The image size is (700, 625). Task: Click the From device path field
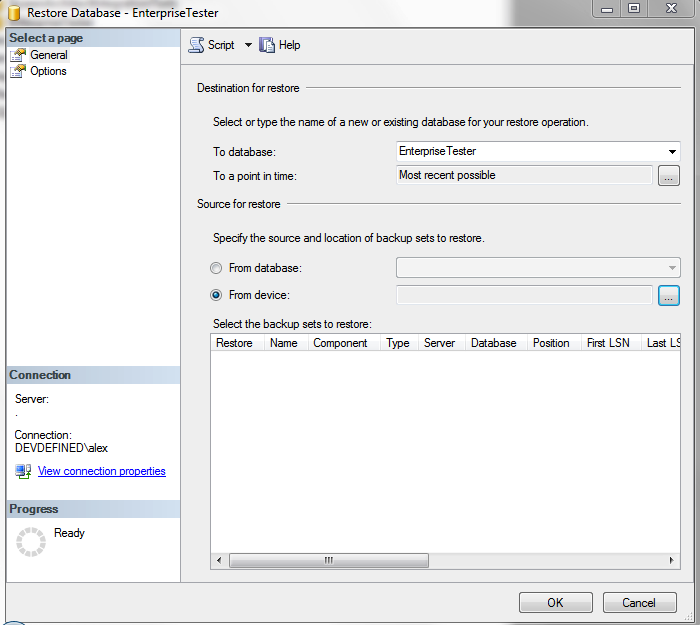click(x=524, y=295)
